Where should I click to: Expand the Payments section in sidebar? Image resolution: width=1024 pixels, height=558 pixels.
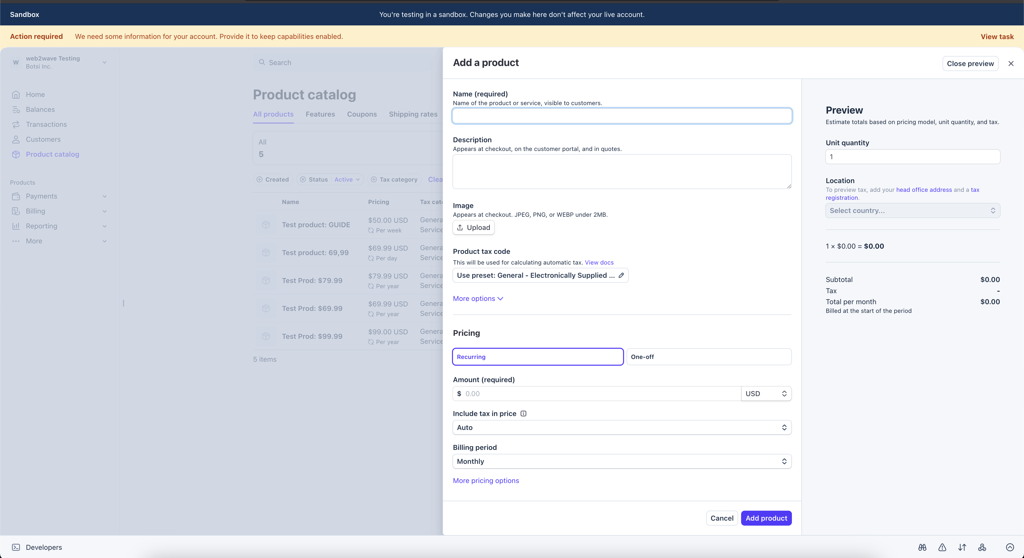point(104,196)
